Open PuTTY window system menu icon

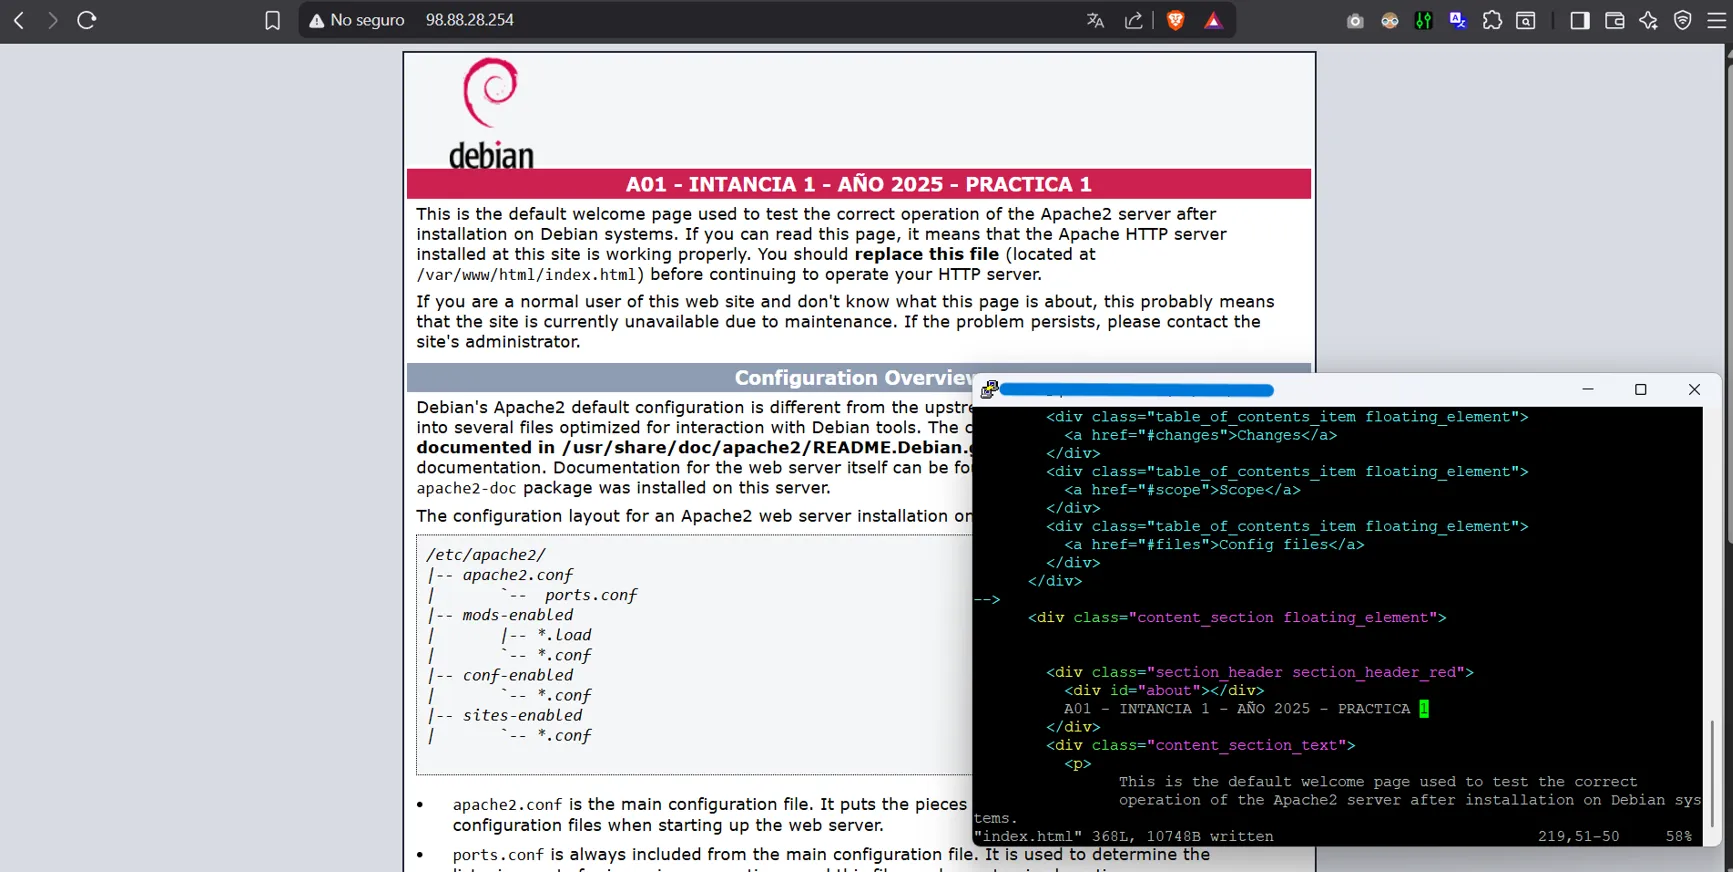[989, 390]
